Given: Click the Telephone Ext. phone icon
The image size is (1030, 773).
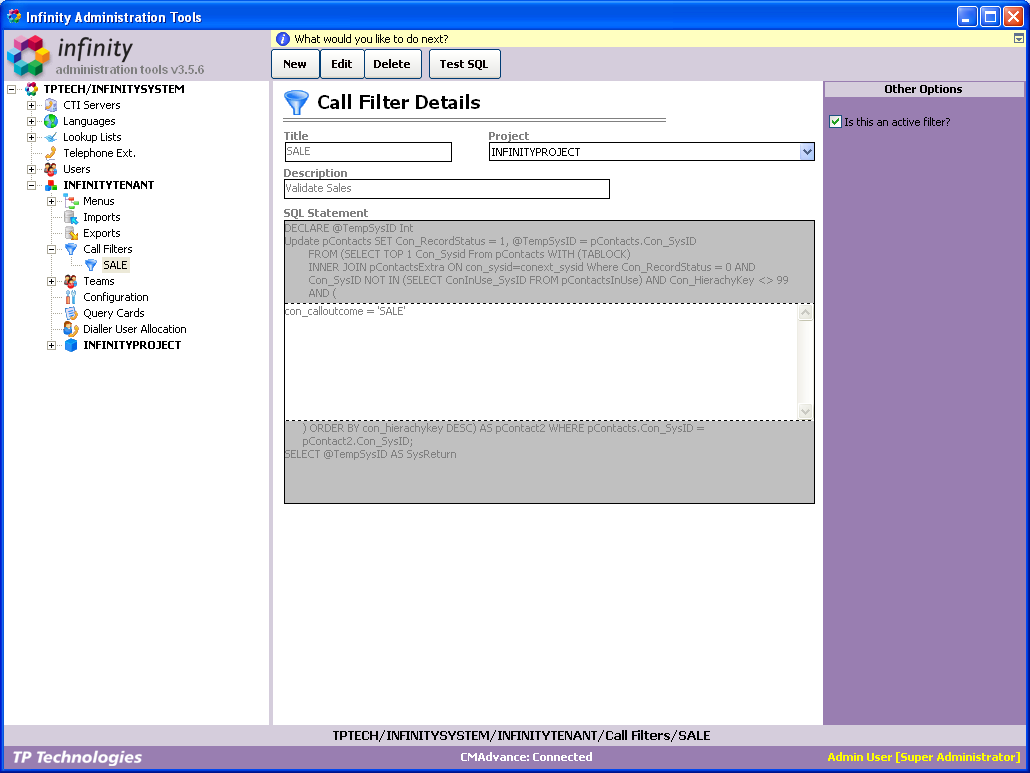Looking at the screenshot, I should coord(51,153).
